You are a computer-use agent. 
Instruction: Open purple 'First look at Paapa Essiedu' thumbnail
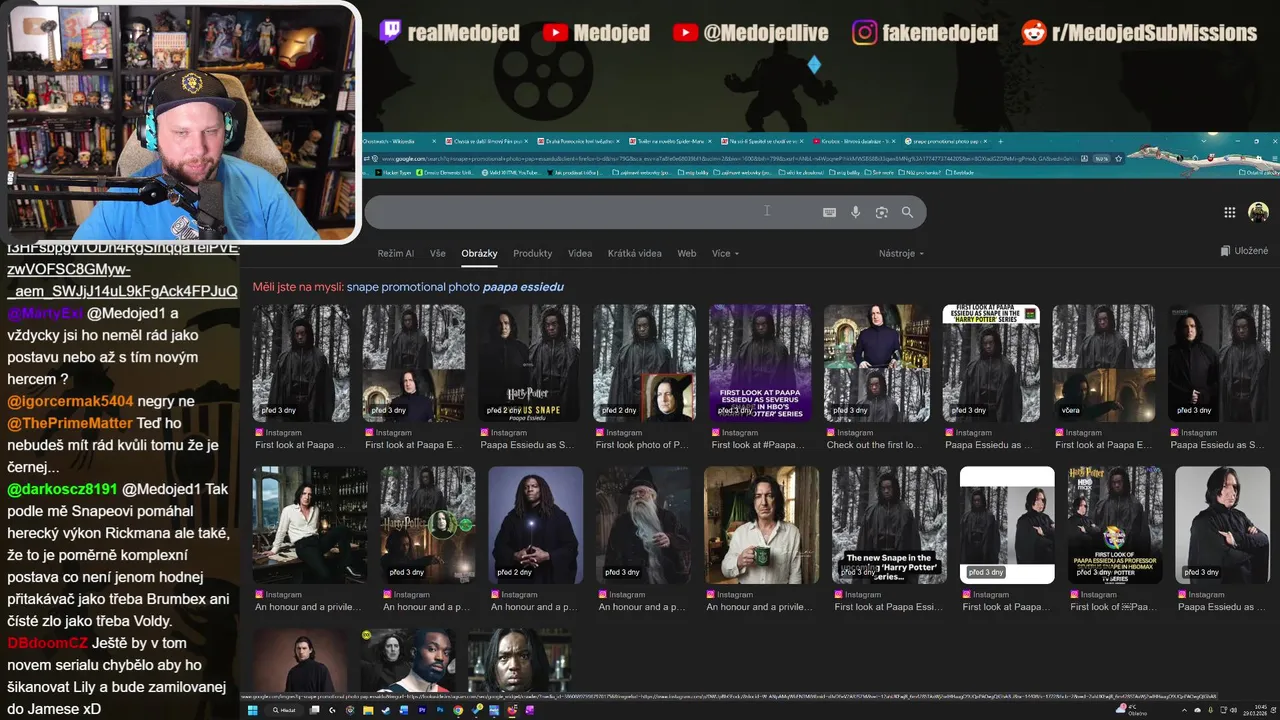[760, 363]
